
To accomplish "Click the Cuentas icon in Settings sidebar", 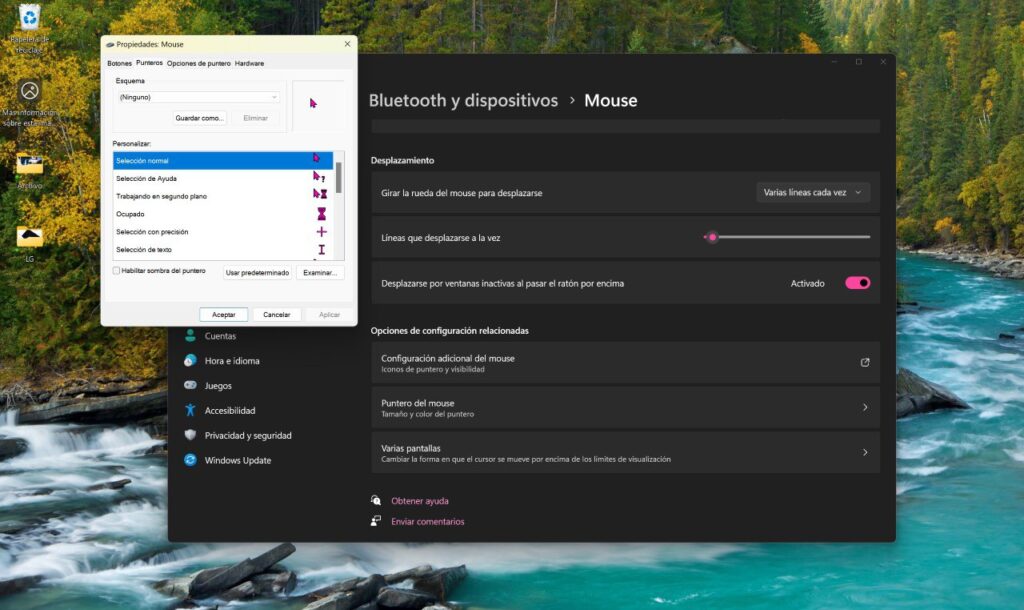I will click(190, 336).
